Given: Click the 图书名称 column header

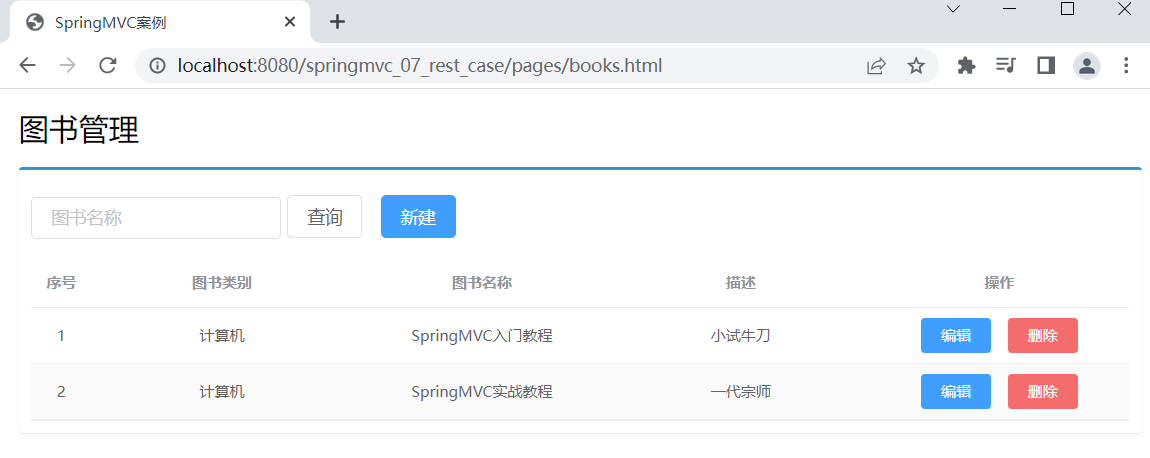Looking at the screenshot, I should (482, 283).
